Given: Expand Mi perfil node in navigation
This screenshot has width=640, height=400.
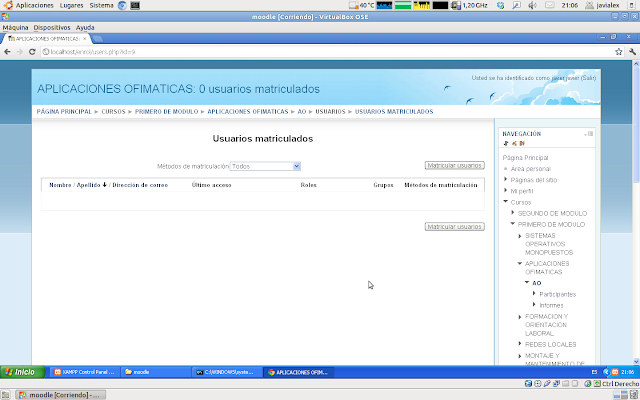Looking at the screenshot, I should click(x=506, y=190).
